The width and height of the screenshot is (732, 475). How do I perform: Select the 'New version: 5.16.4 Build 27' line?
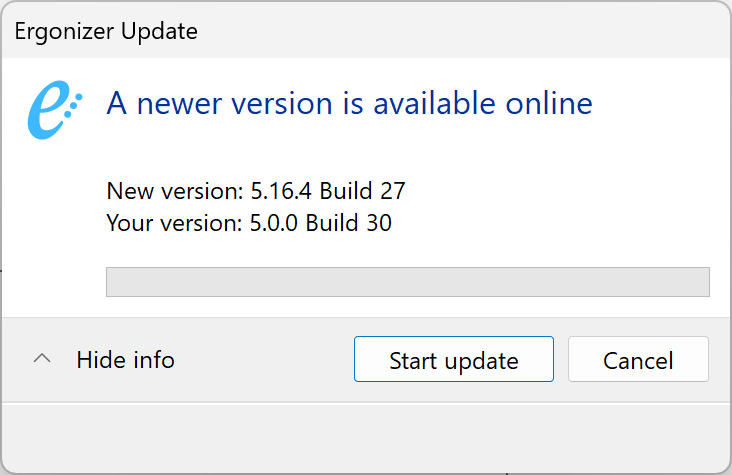[256, 191]
